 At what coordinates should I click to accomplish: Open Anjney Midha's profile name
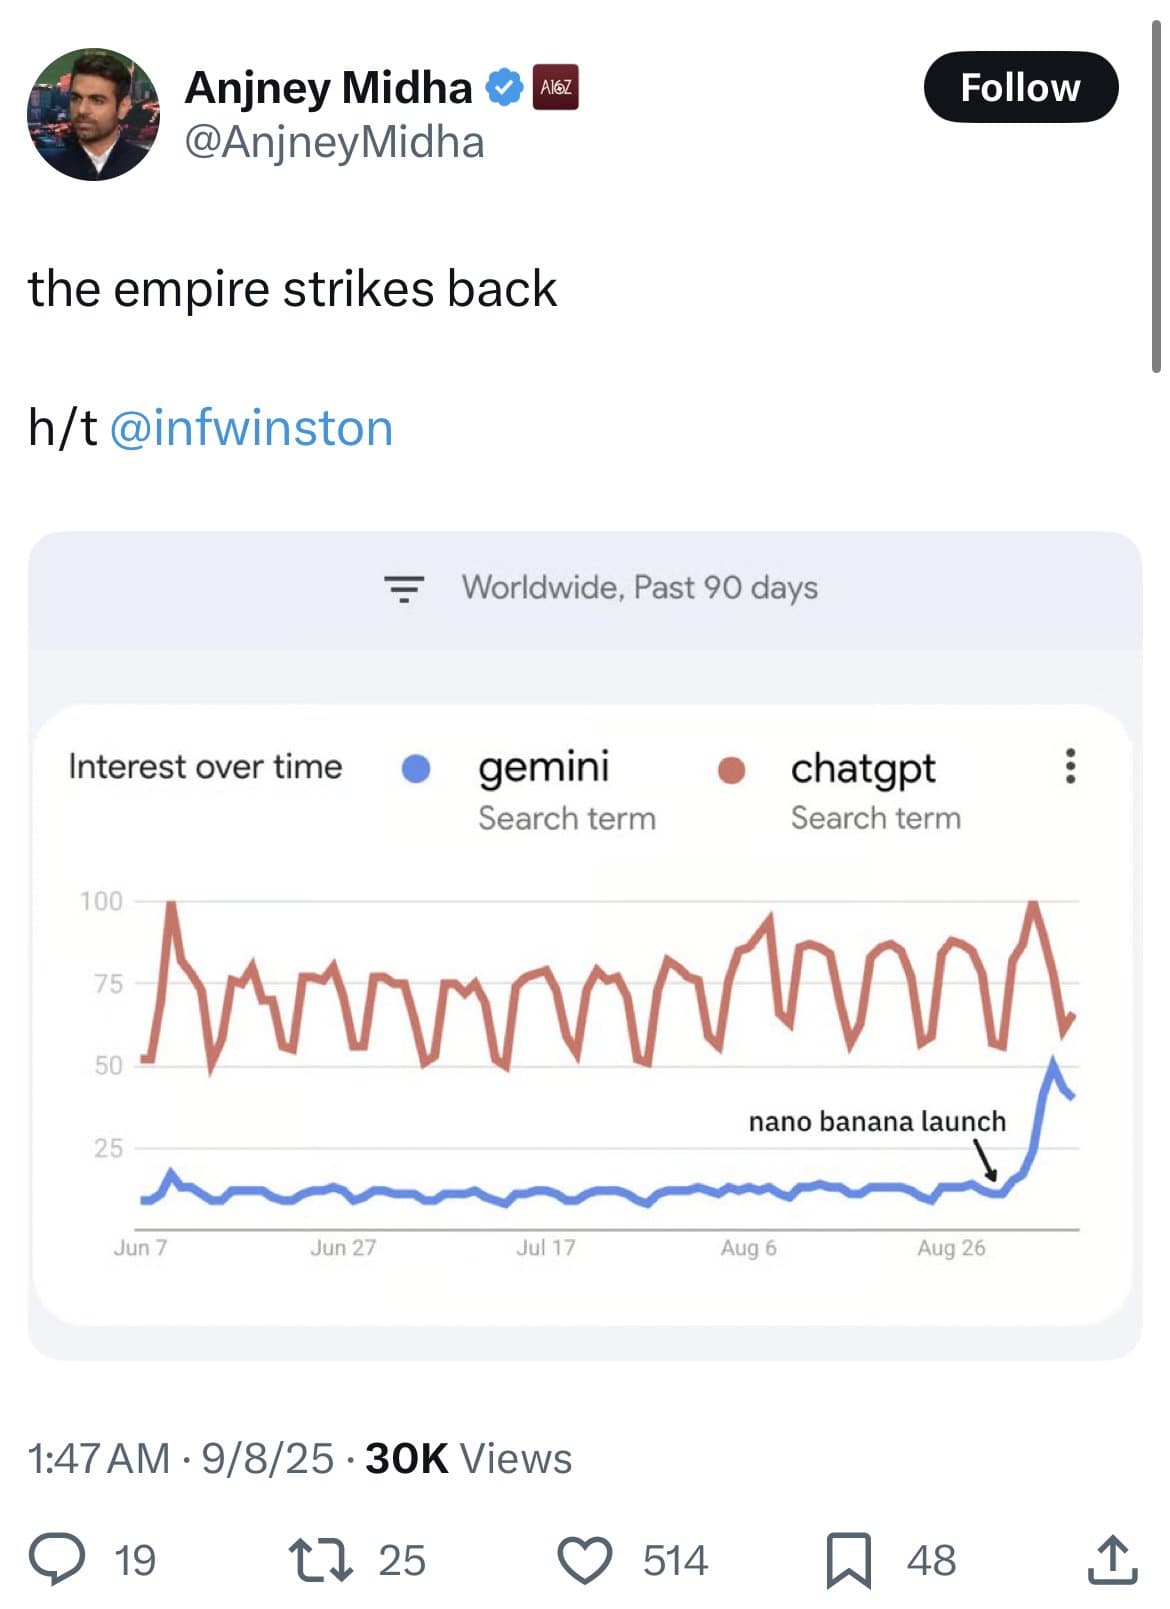pyautogui.click(x=330, y=87)
